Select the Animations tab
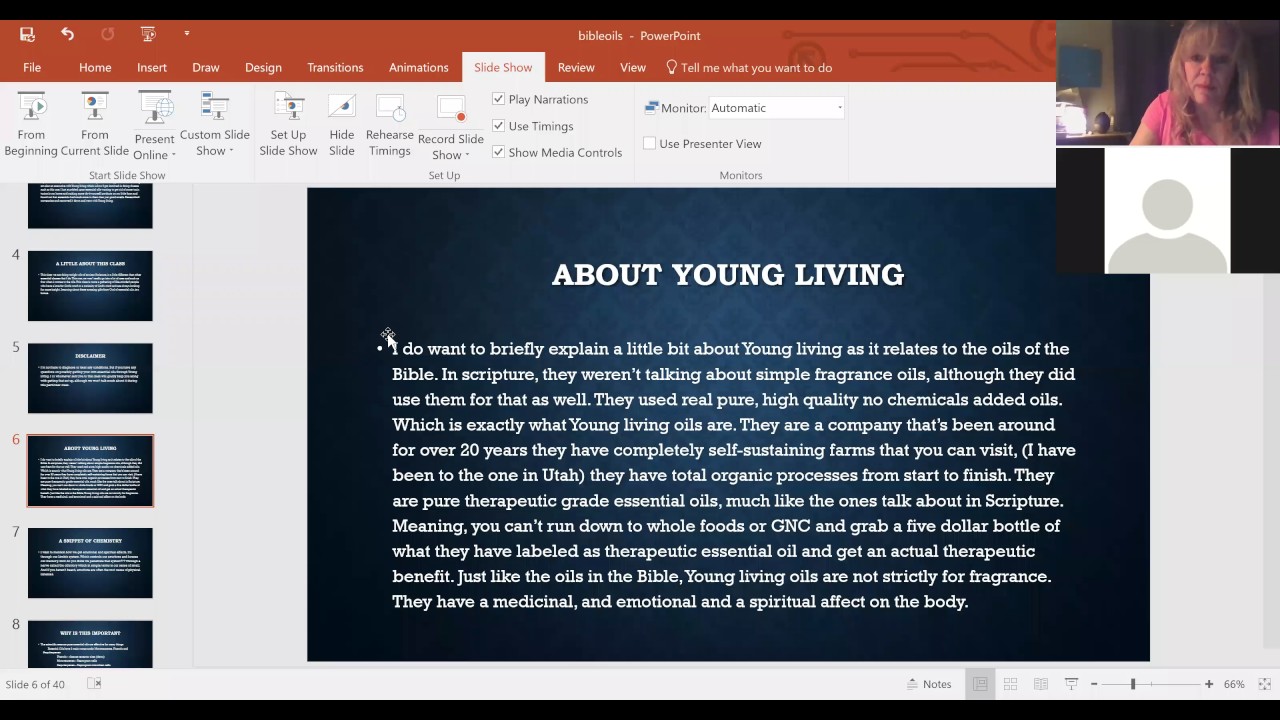Image resolution: width=1280 pixels, height=720 pixels. (419, 67)
